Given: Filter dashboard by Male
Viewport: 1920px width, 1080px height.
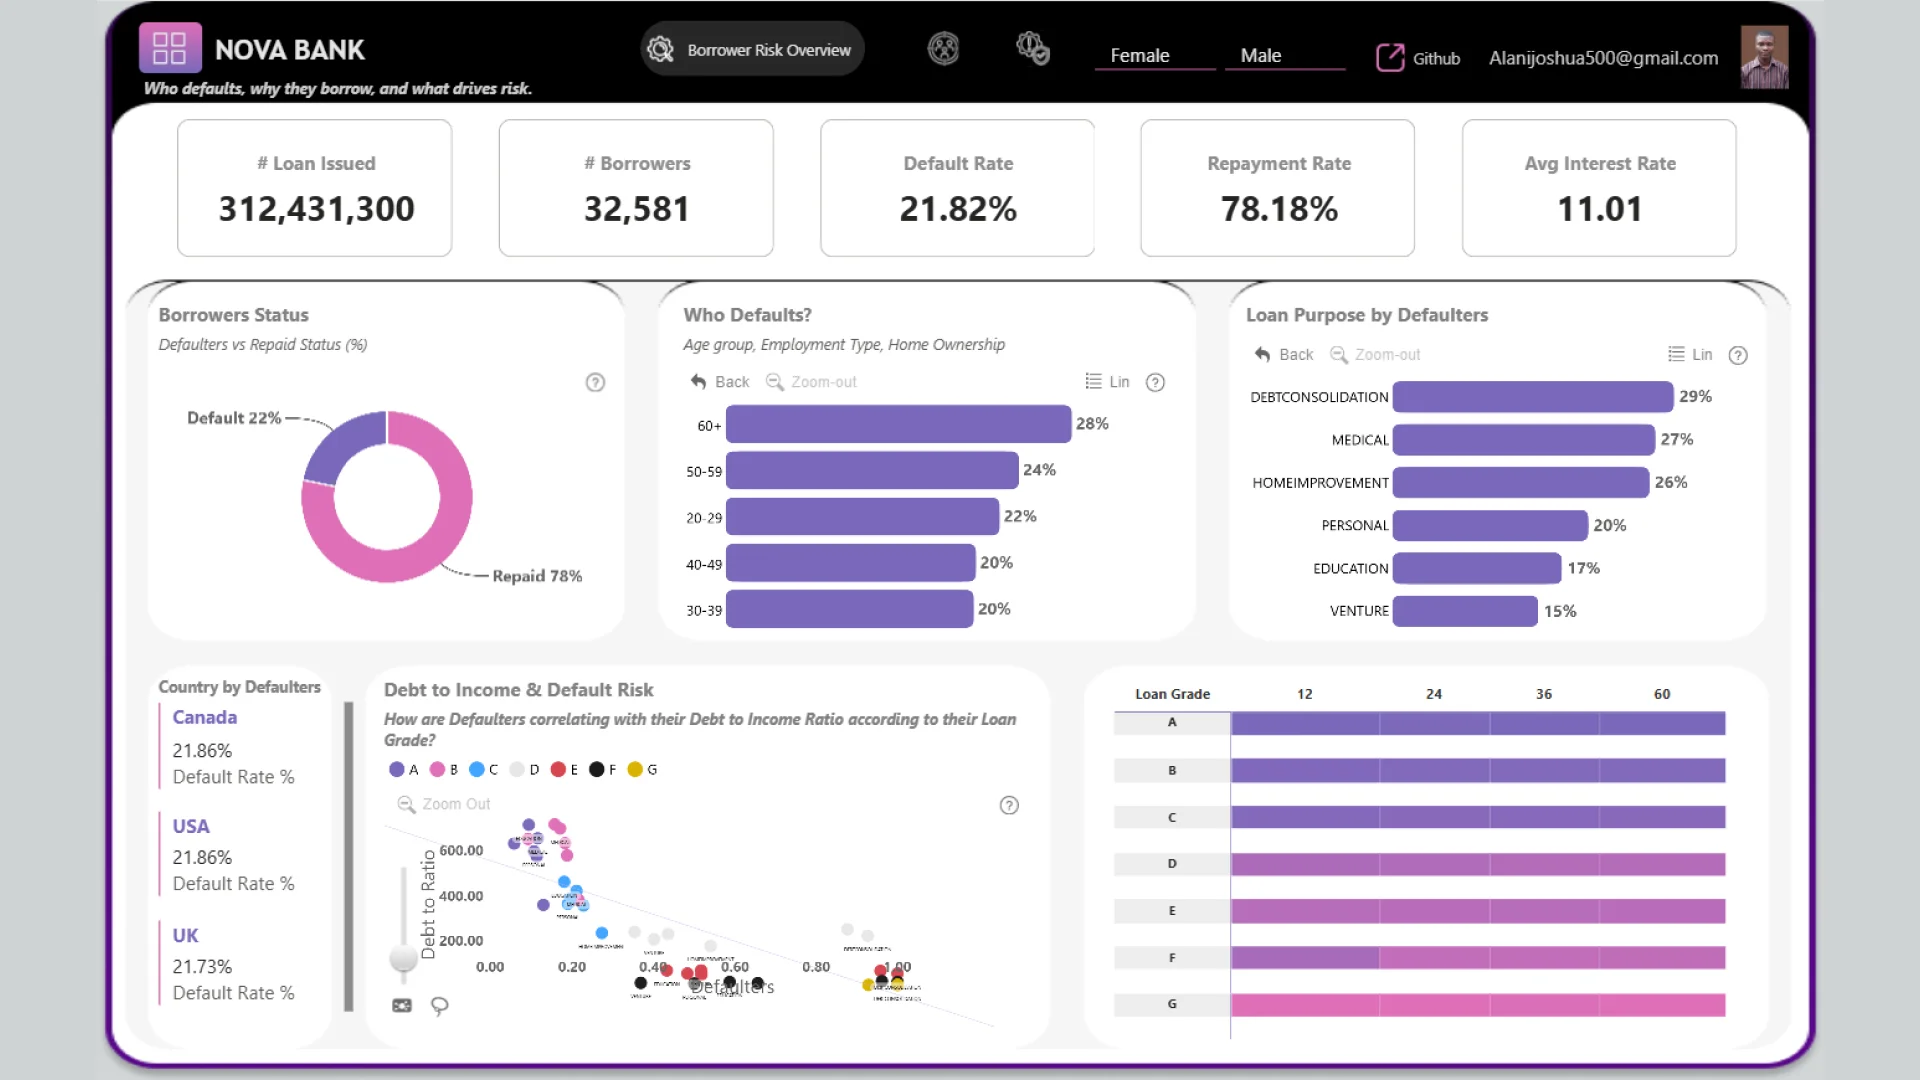Looking at the screenshot, I should (x=1260, y=56).
